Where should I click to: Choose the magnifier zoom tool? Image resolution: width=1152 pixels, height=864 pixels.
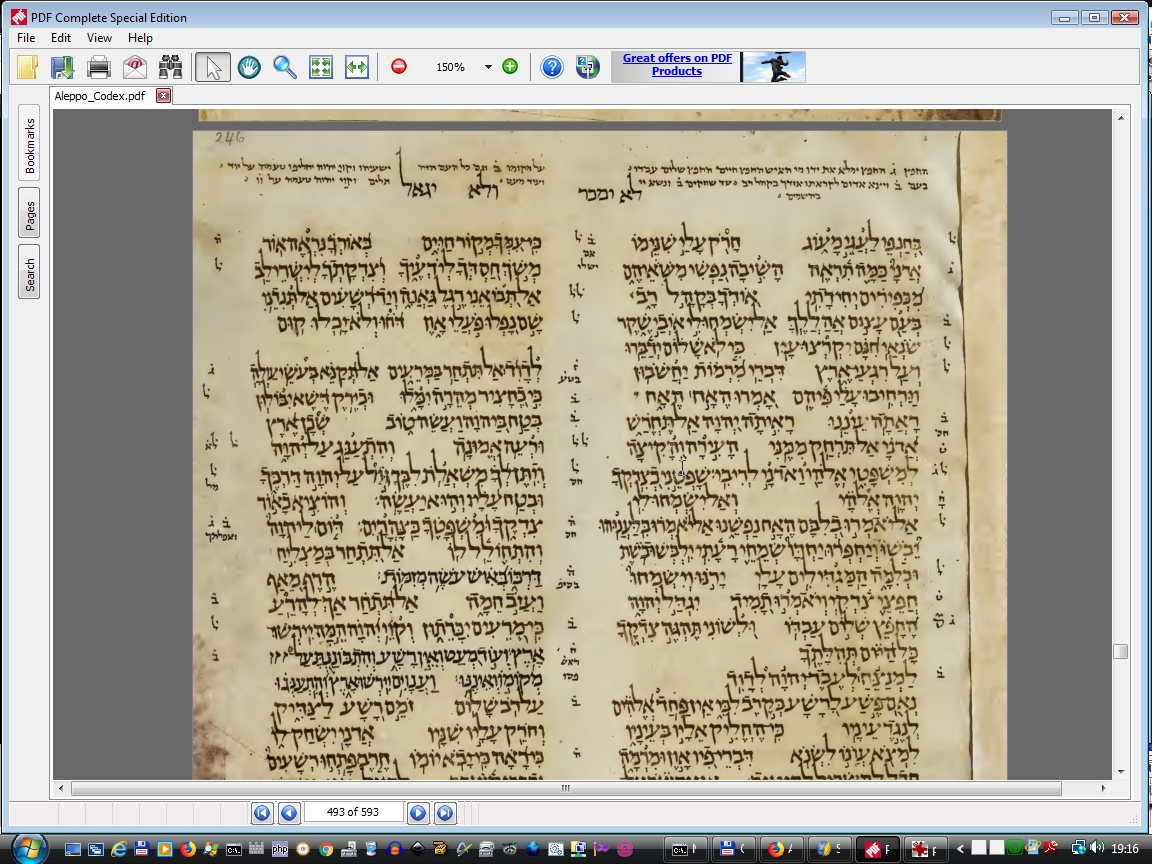(285, 67)
